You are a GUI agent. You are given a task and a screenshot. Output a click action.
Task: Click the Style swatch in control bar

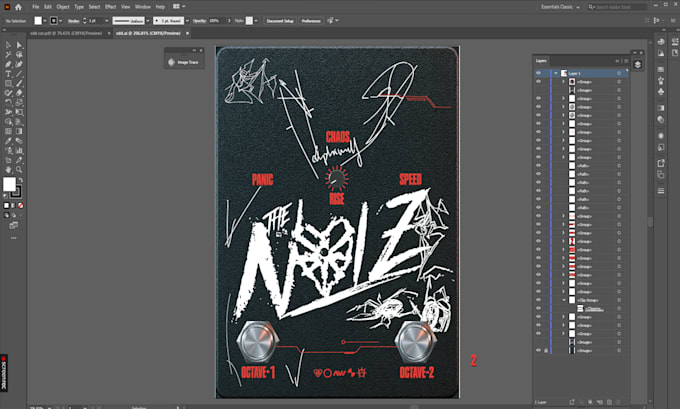249,21
